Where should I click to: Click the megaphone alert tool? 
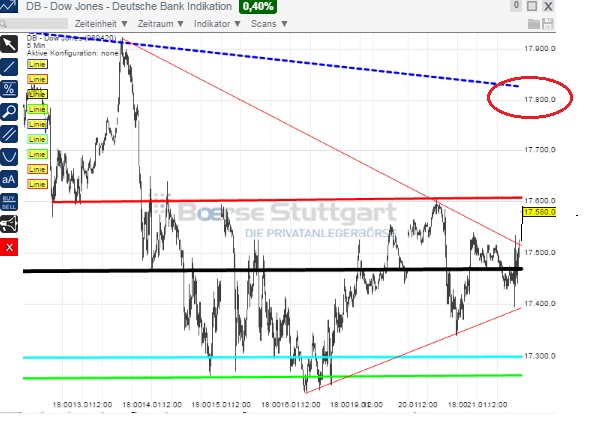coord(9,224)
